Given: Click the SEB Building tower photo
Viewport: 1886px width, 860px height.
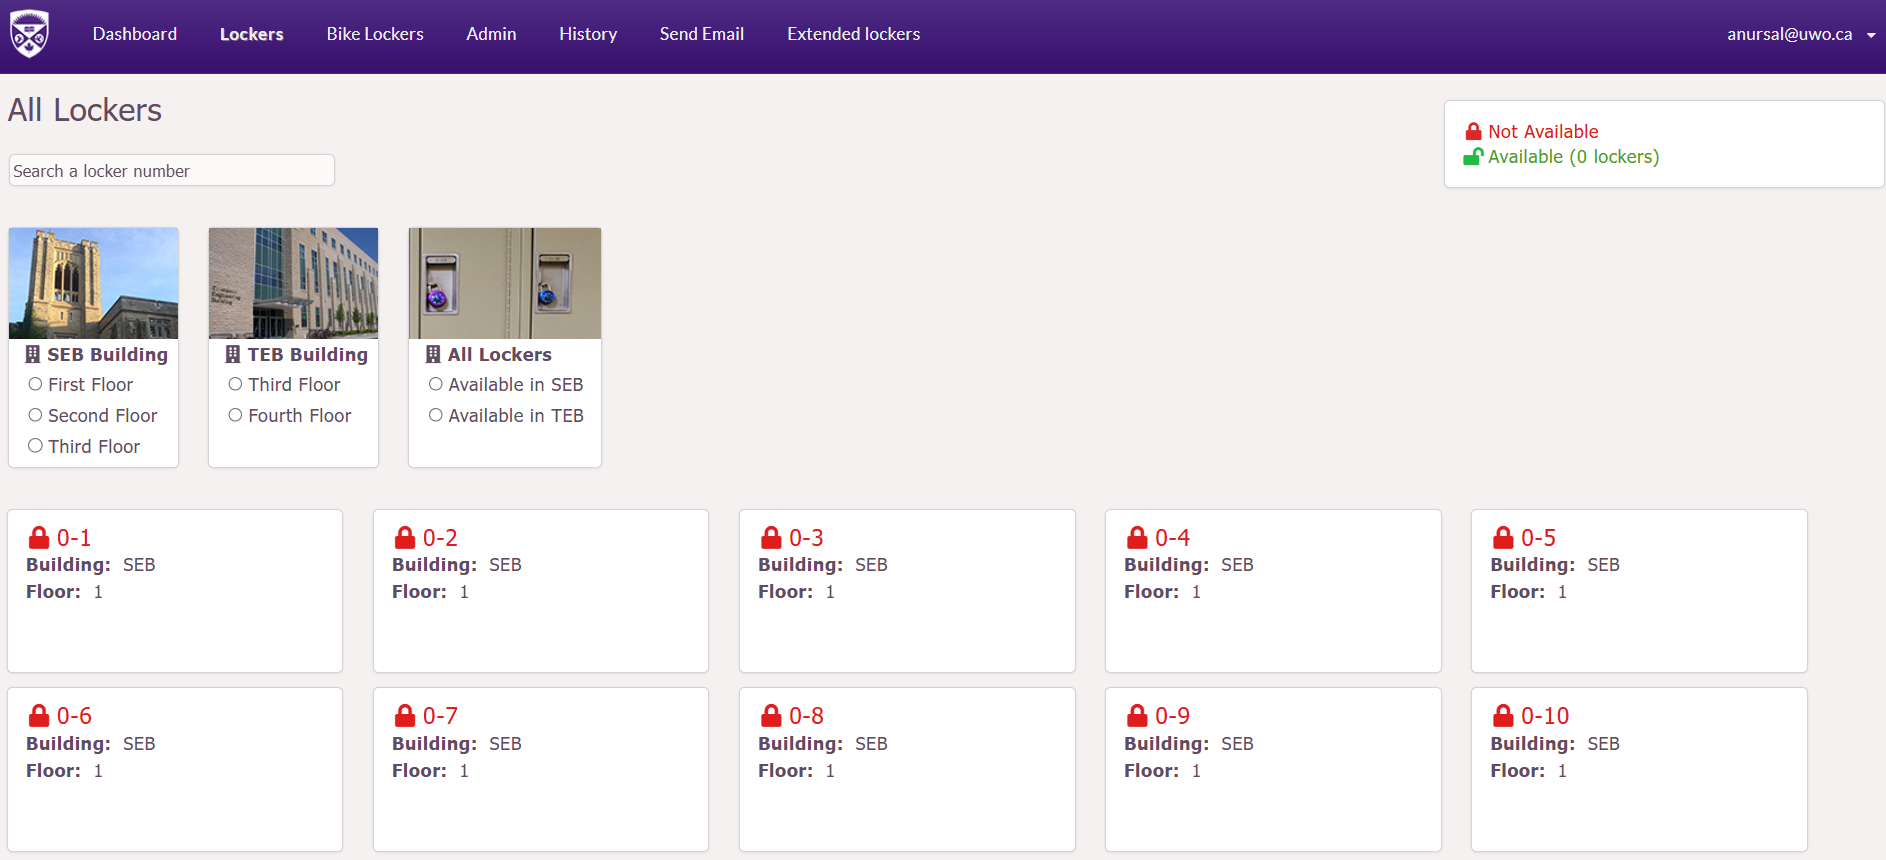Looking at the screenshot, I should (94, 283).
